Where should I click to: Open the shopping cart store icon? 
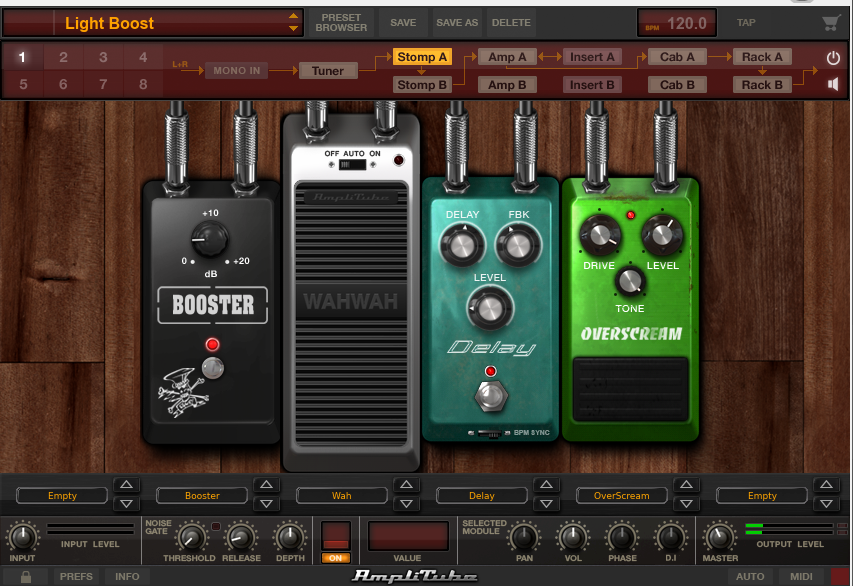pyautogui.click(x=831, y=23)
